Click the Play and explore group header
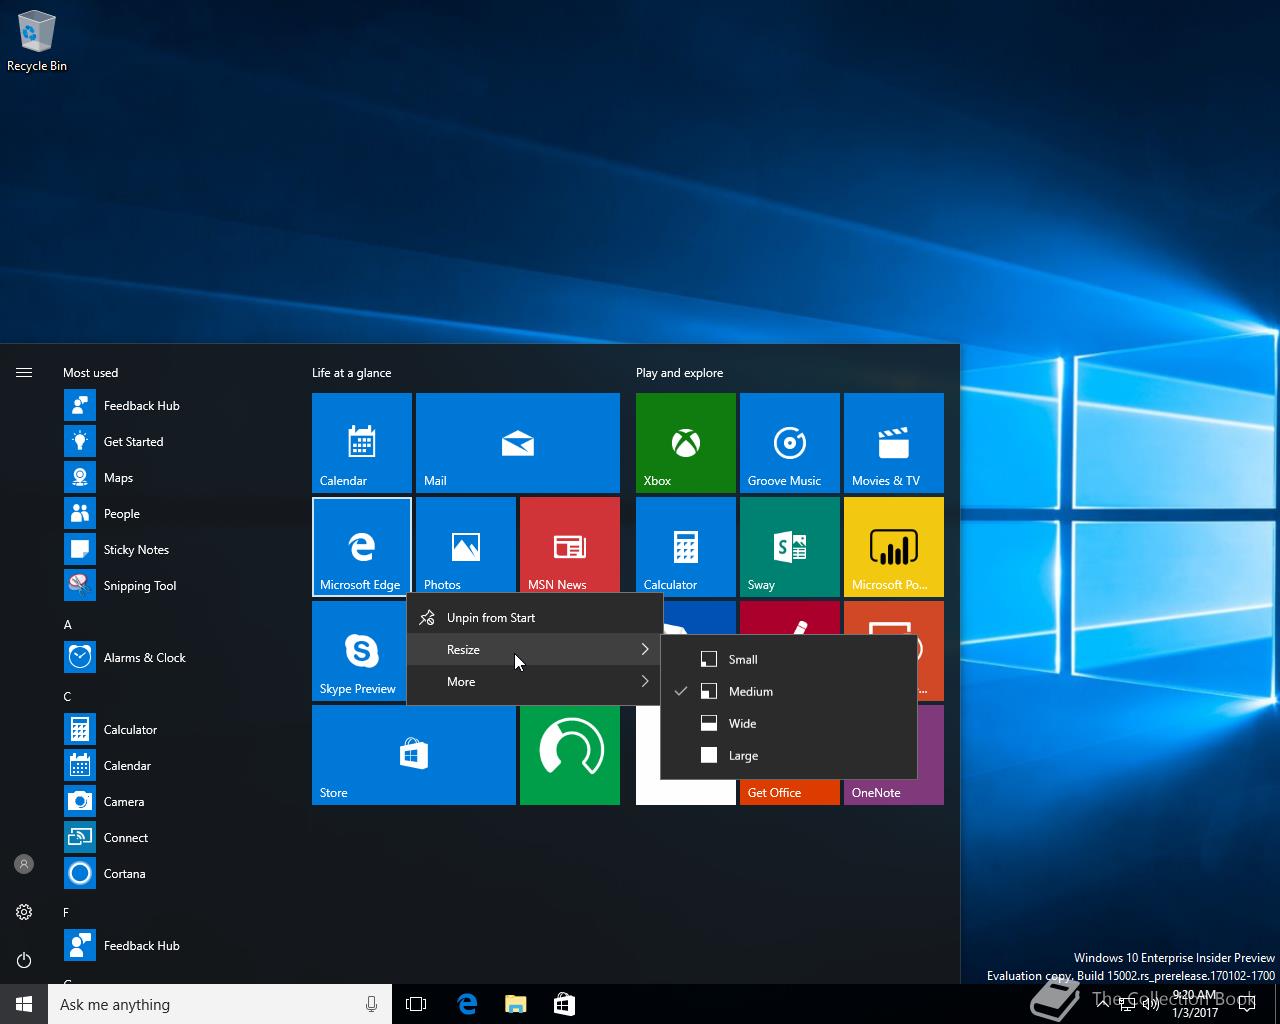1280x1024 pixels. coord(680,372)
